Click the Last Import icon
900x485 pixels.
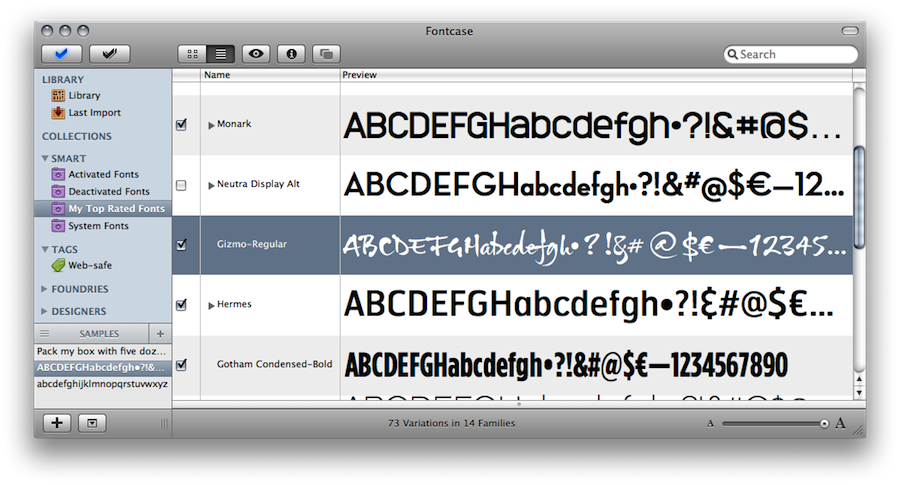[x=58, y=112]
